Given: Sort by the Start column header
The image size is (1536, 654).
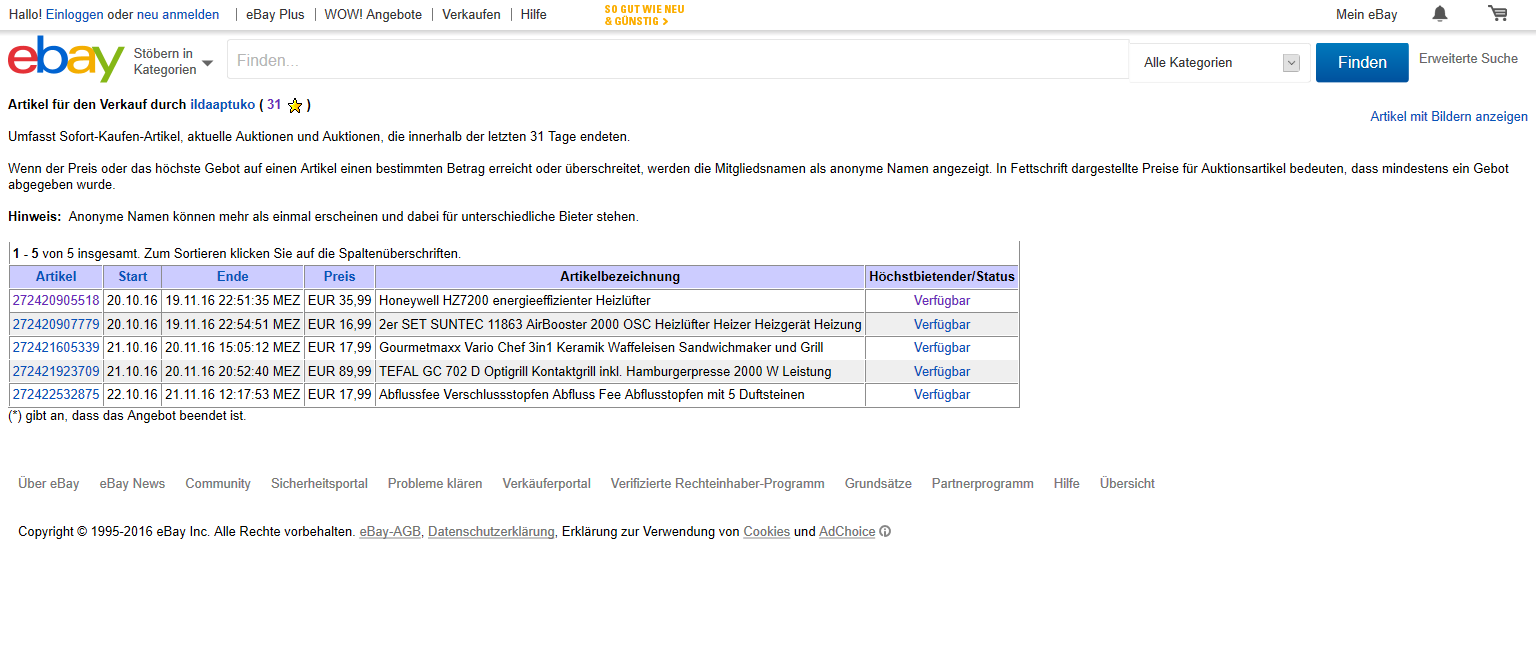Looking at the screenshot, I should pos(133,277).
